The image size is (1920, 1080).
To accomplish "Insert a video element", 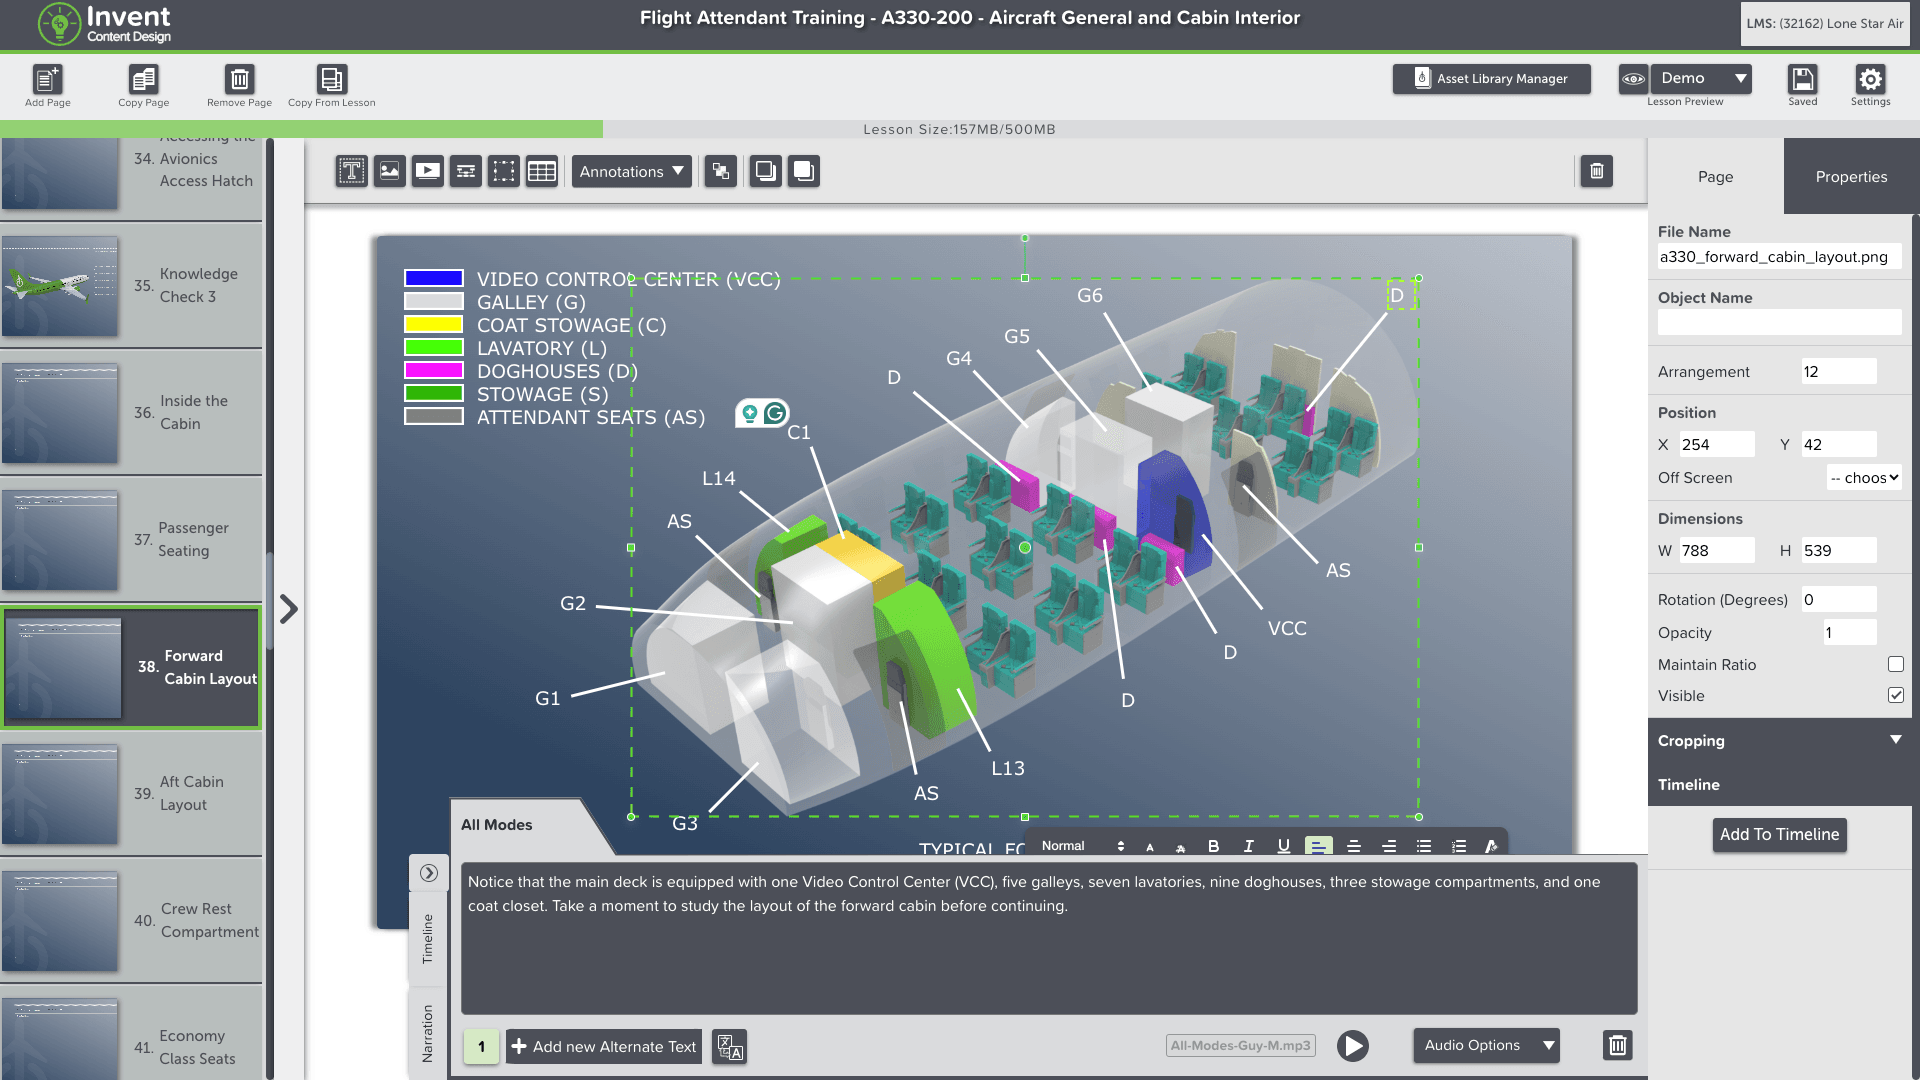I will [427, 171].
